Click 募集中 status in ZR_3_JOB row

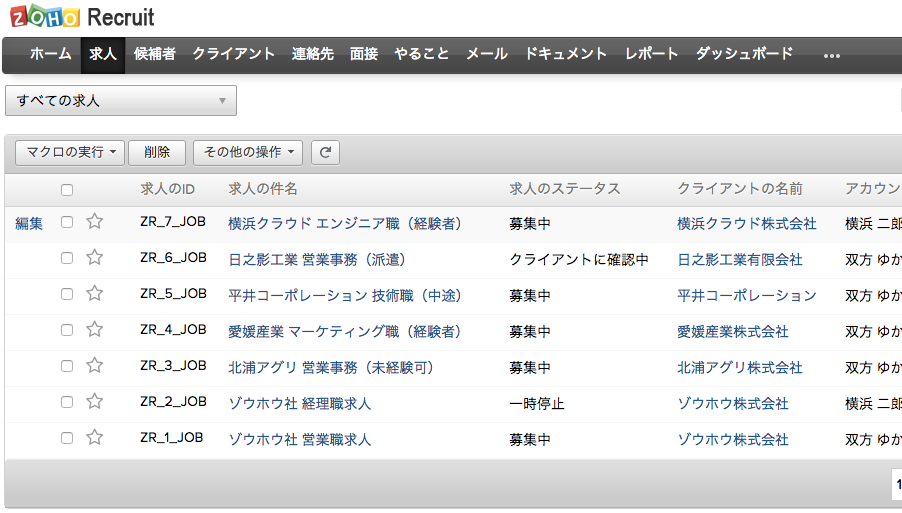tap(530, 367)
